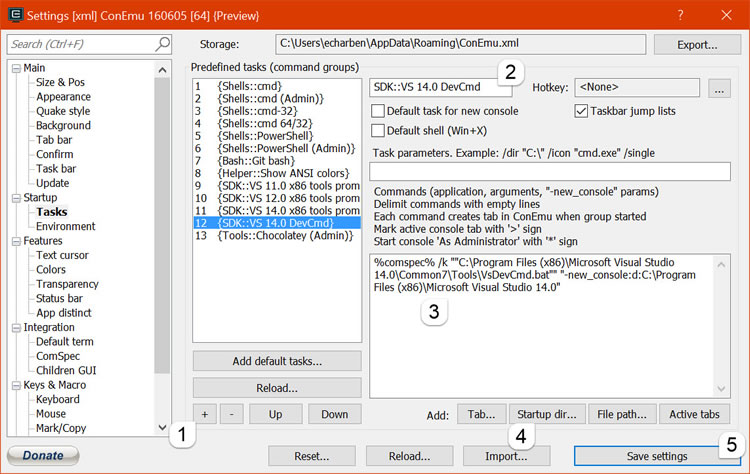Viewport: 750px width, 474px height.
Task: Open Background settings page
Action: tap(63, 125)
